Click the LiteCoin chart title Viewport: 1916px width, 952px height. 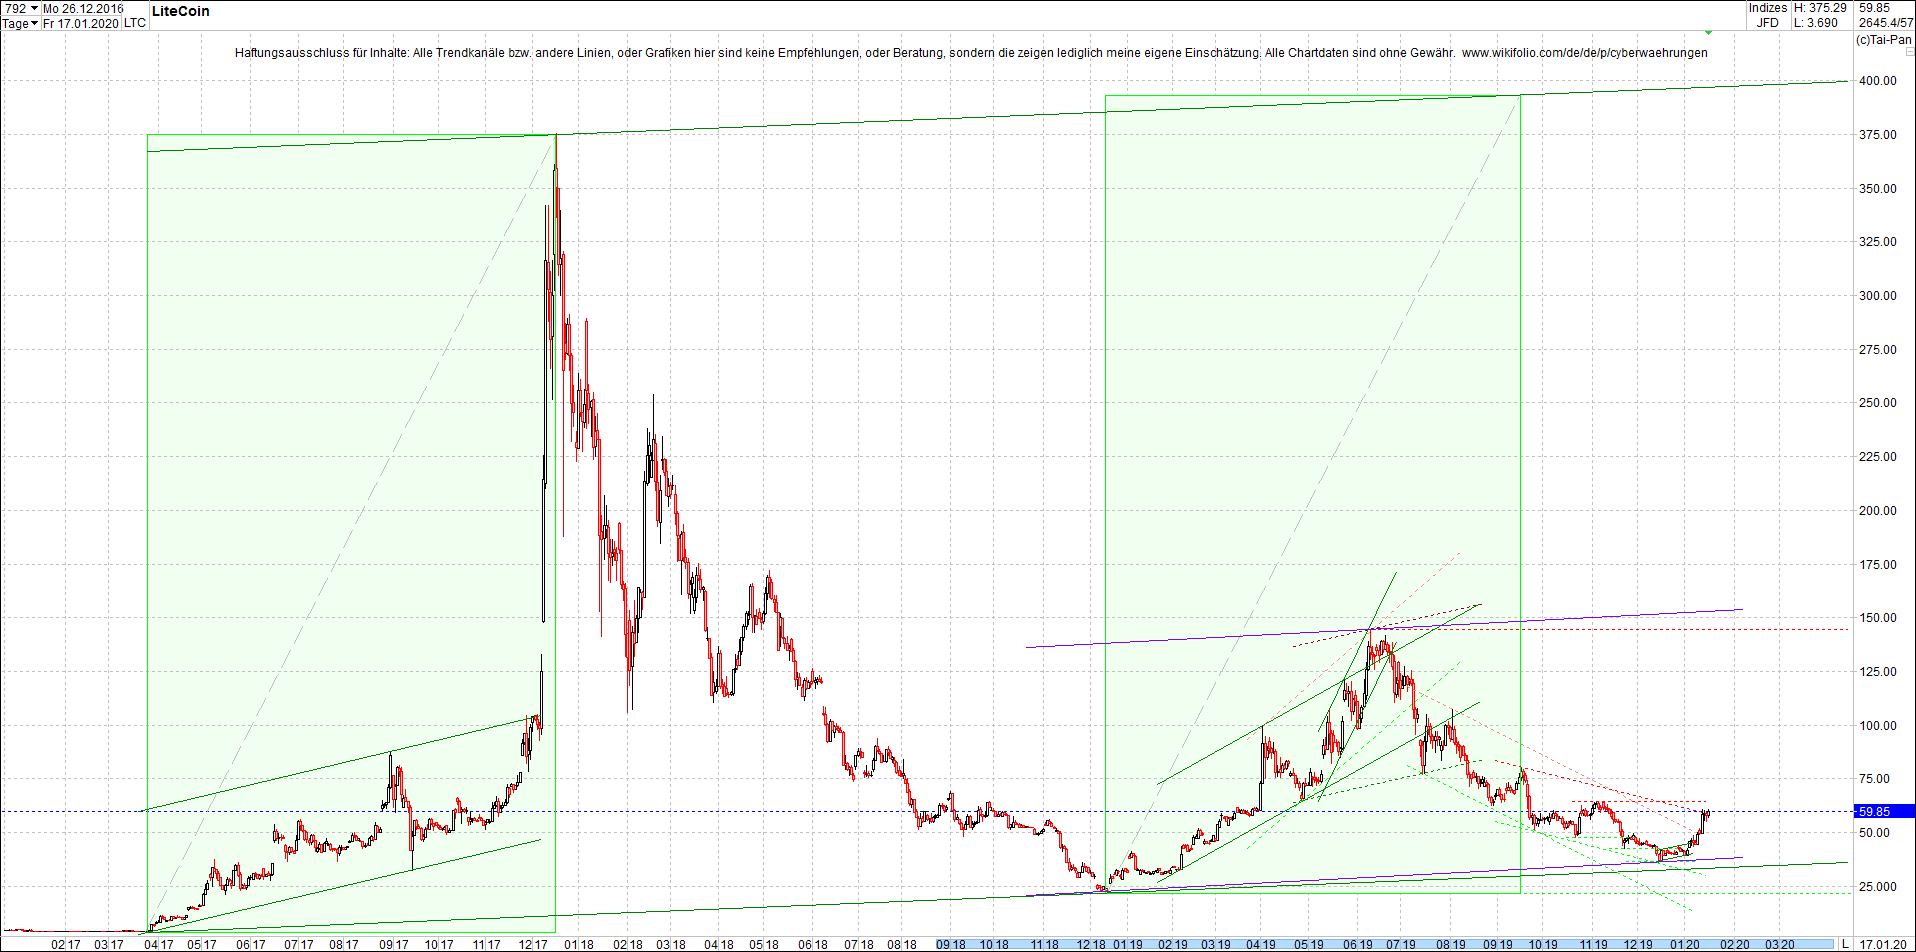point(181,11)
